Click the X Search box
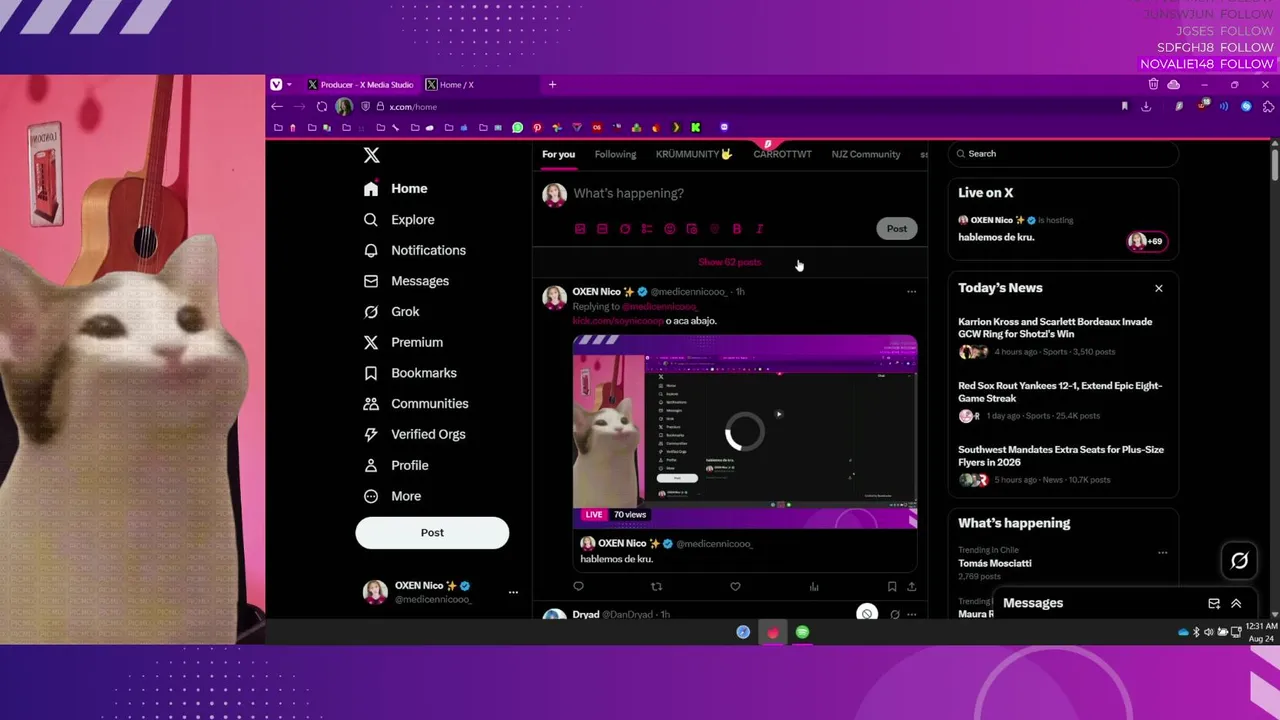Screen dimensions: 1280x720 1062,154
